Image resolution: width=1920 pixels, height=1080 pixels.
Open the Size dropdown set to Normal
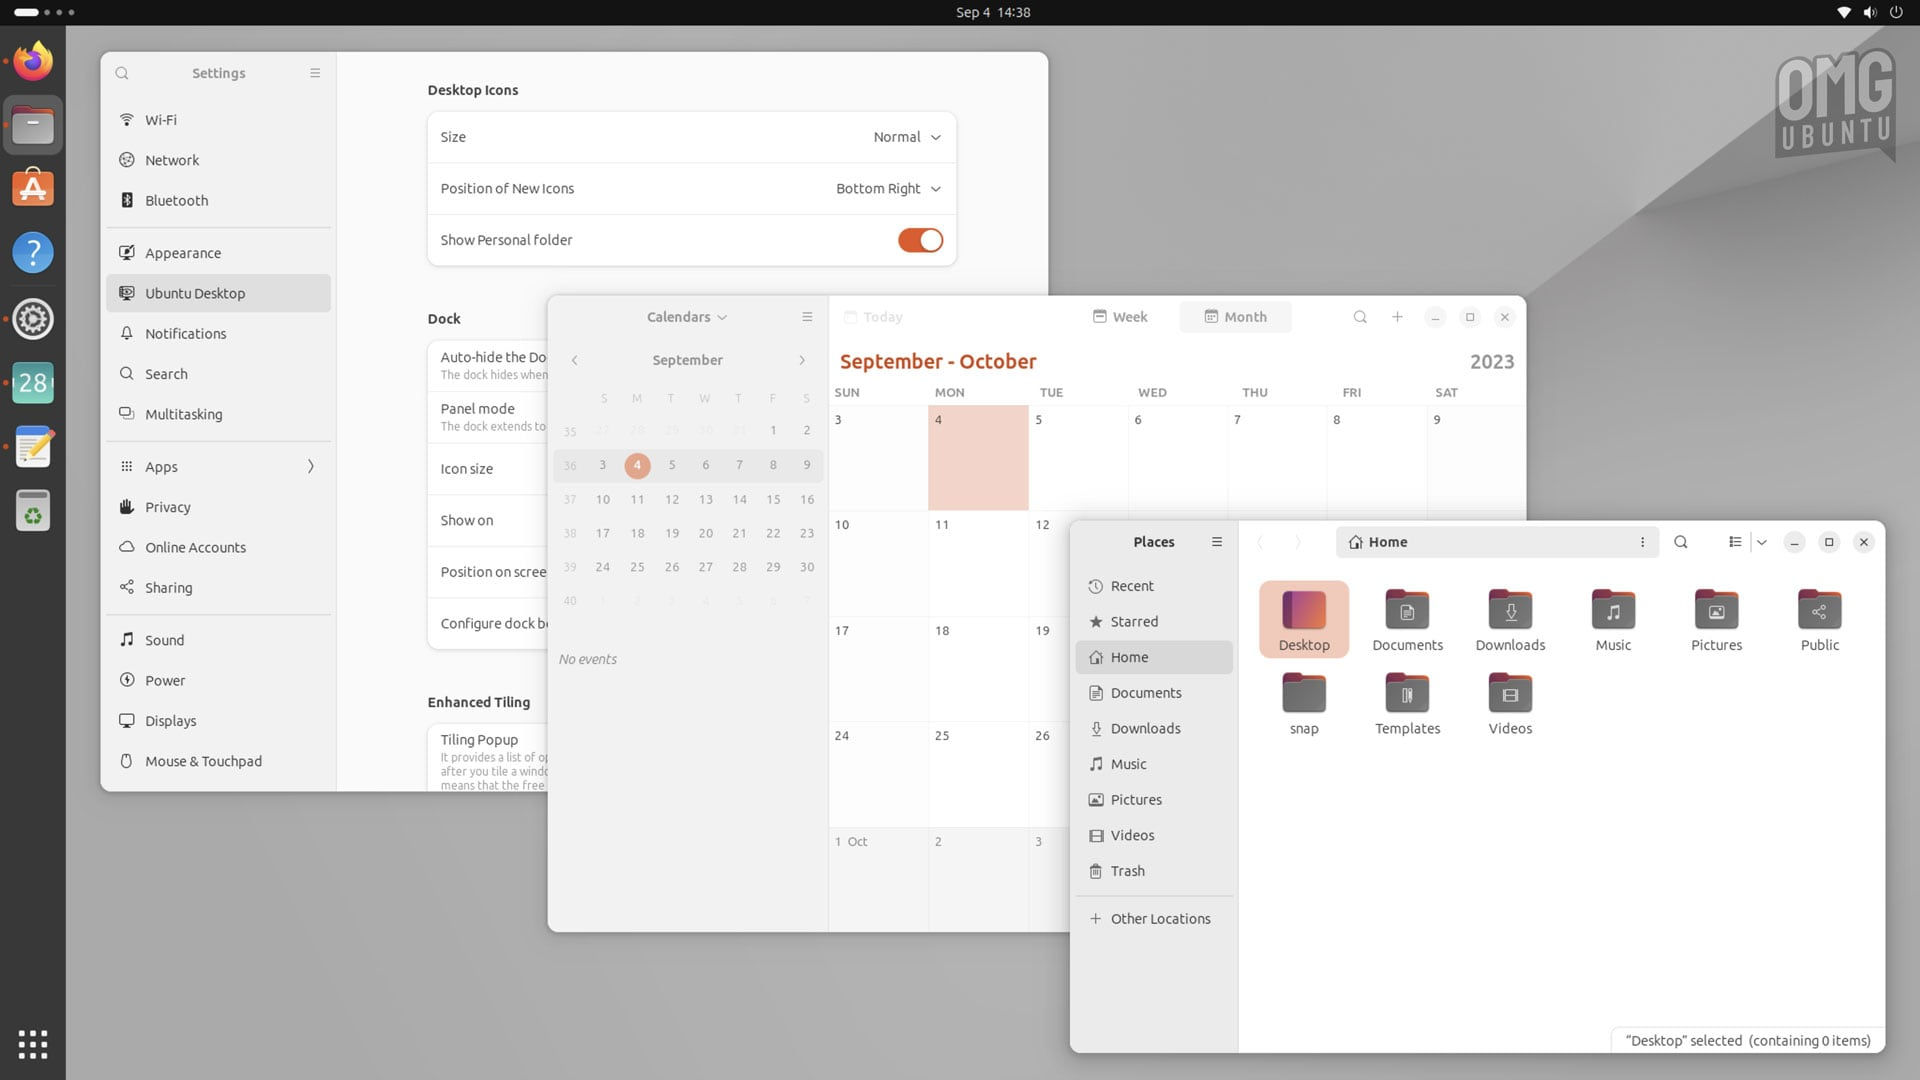[x=905, y=137]
